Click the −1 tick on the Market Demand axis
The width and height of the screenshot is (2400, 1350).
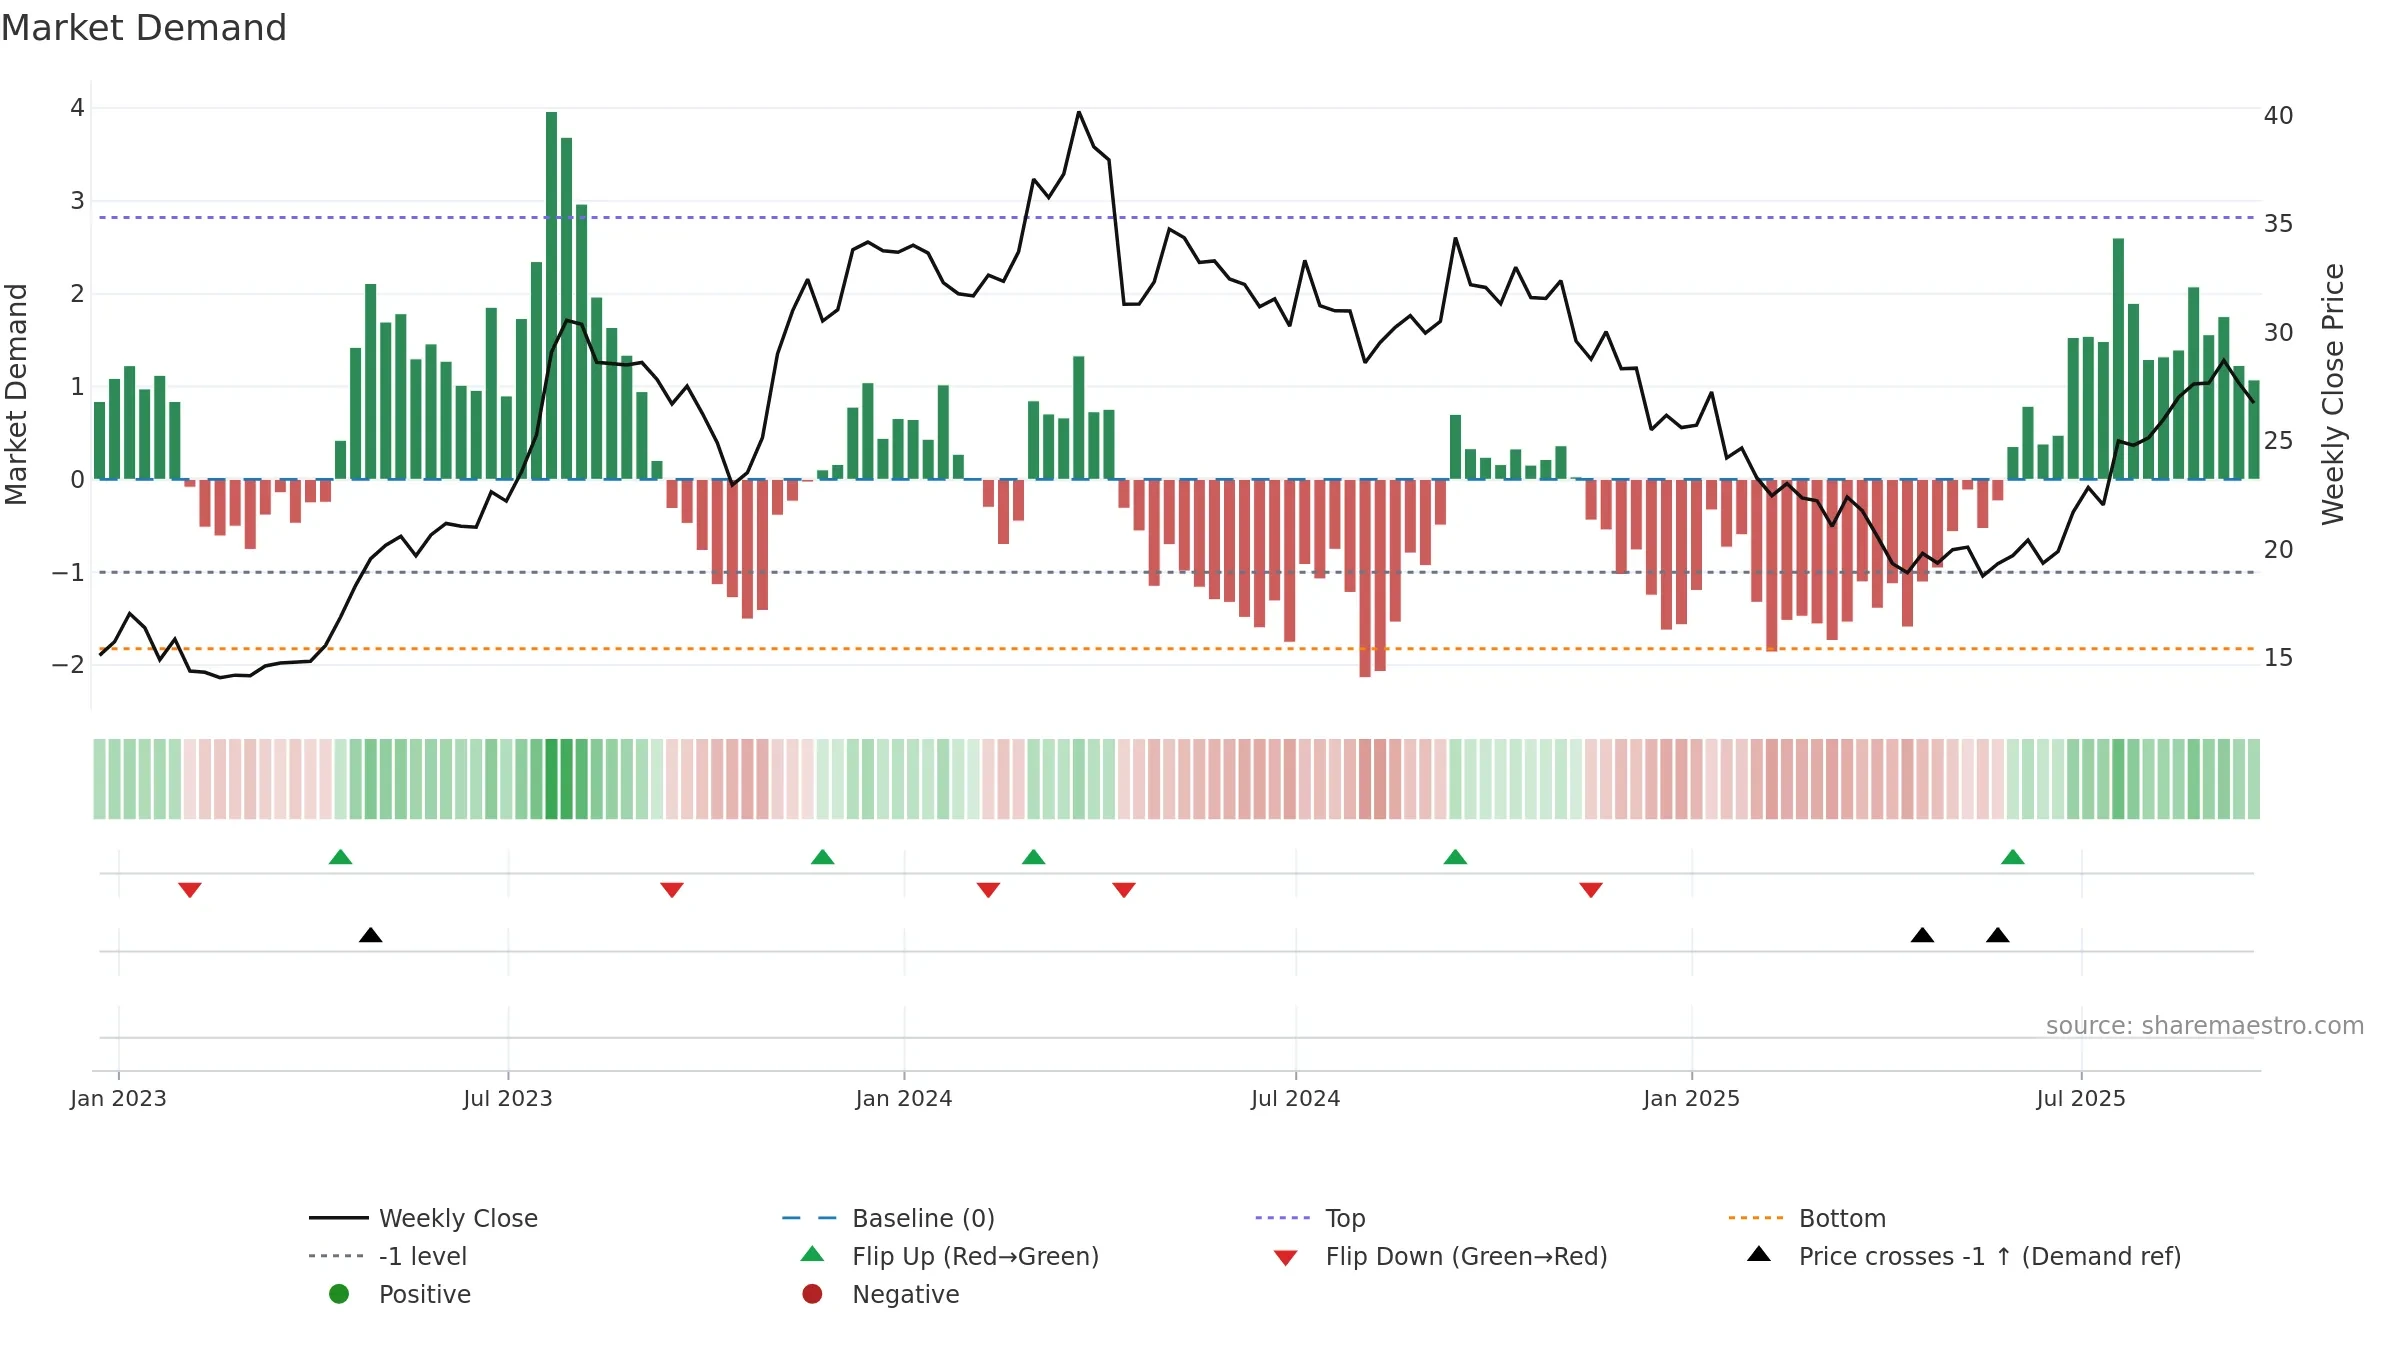[x=68, y=572]
